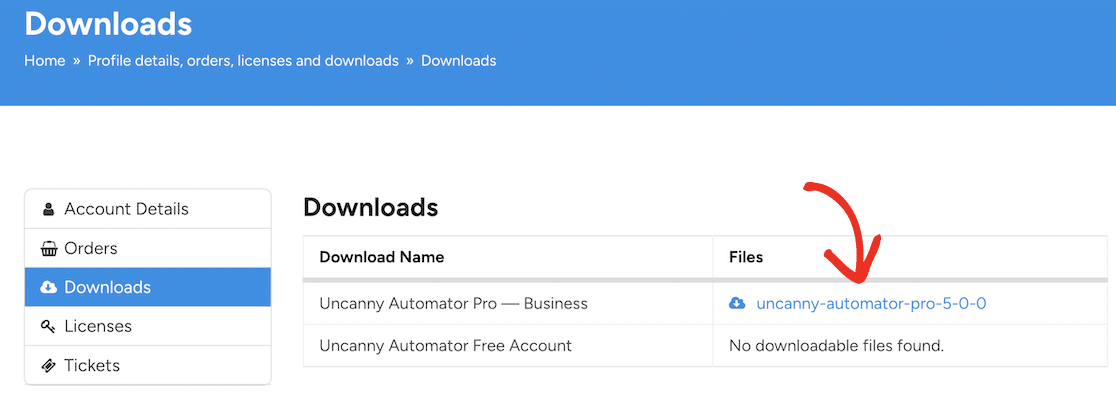Click the Downloads breadcrumb at the end
Viewport: 1116px width, 405px height.
pyautogui.click(x=458, y=60)
